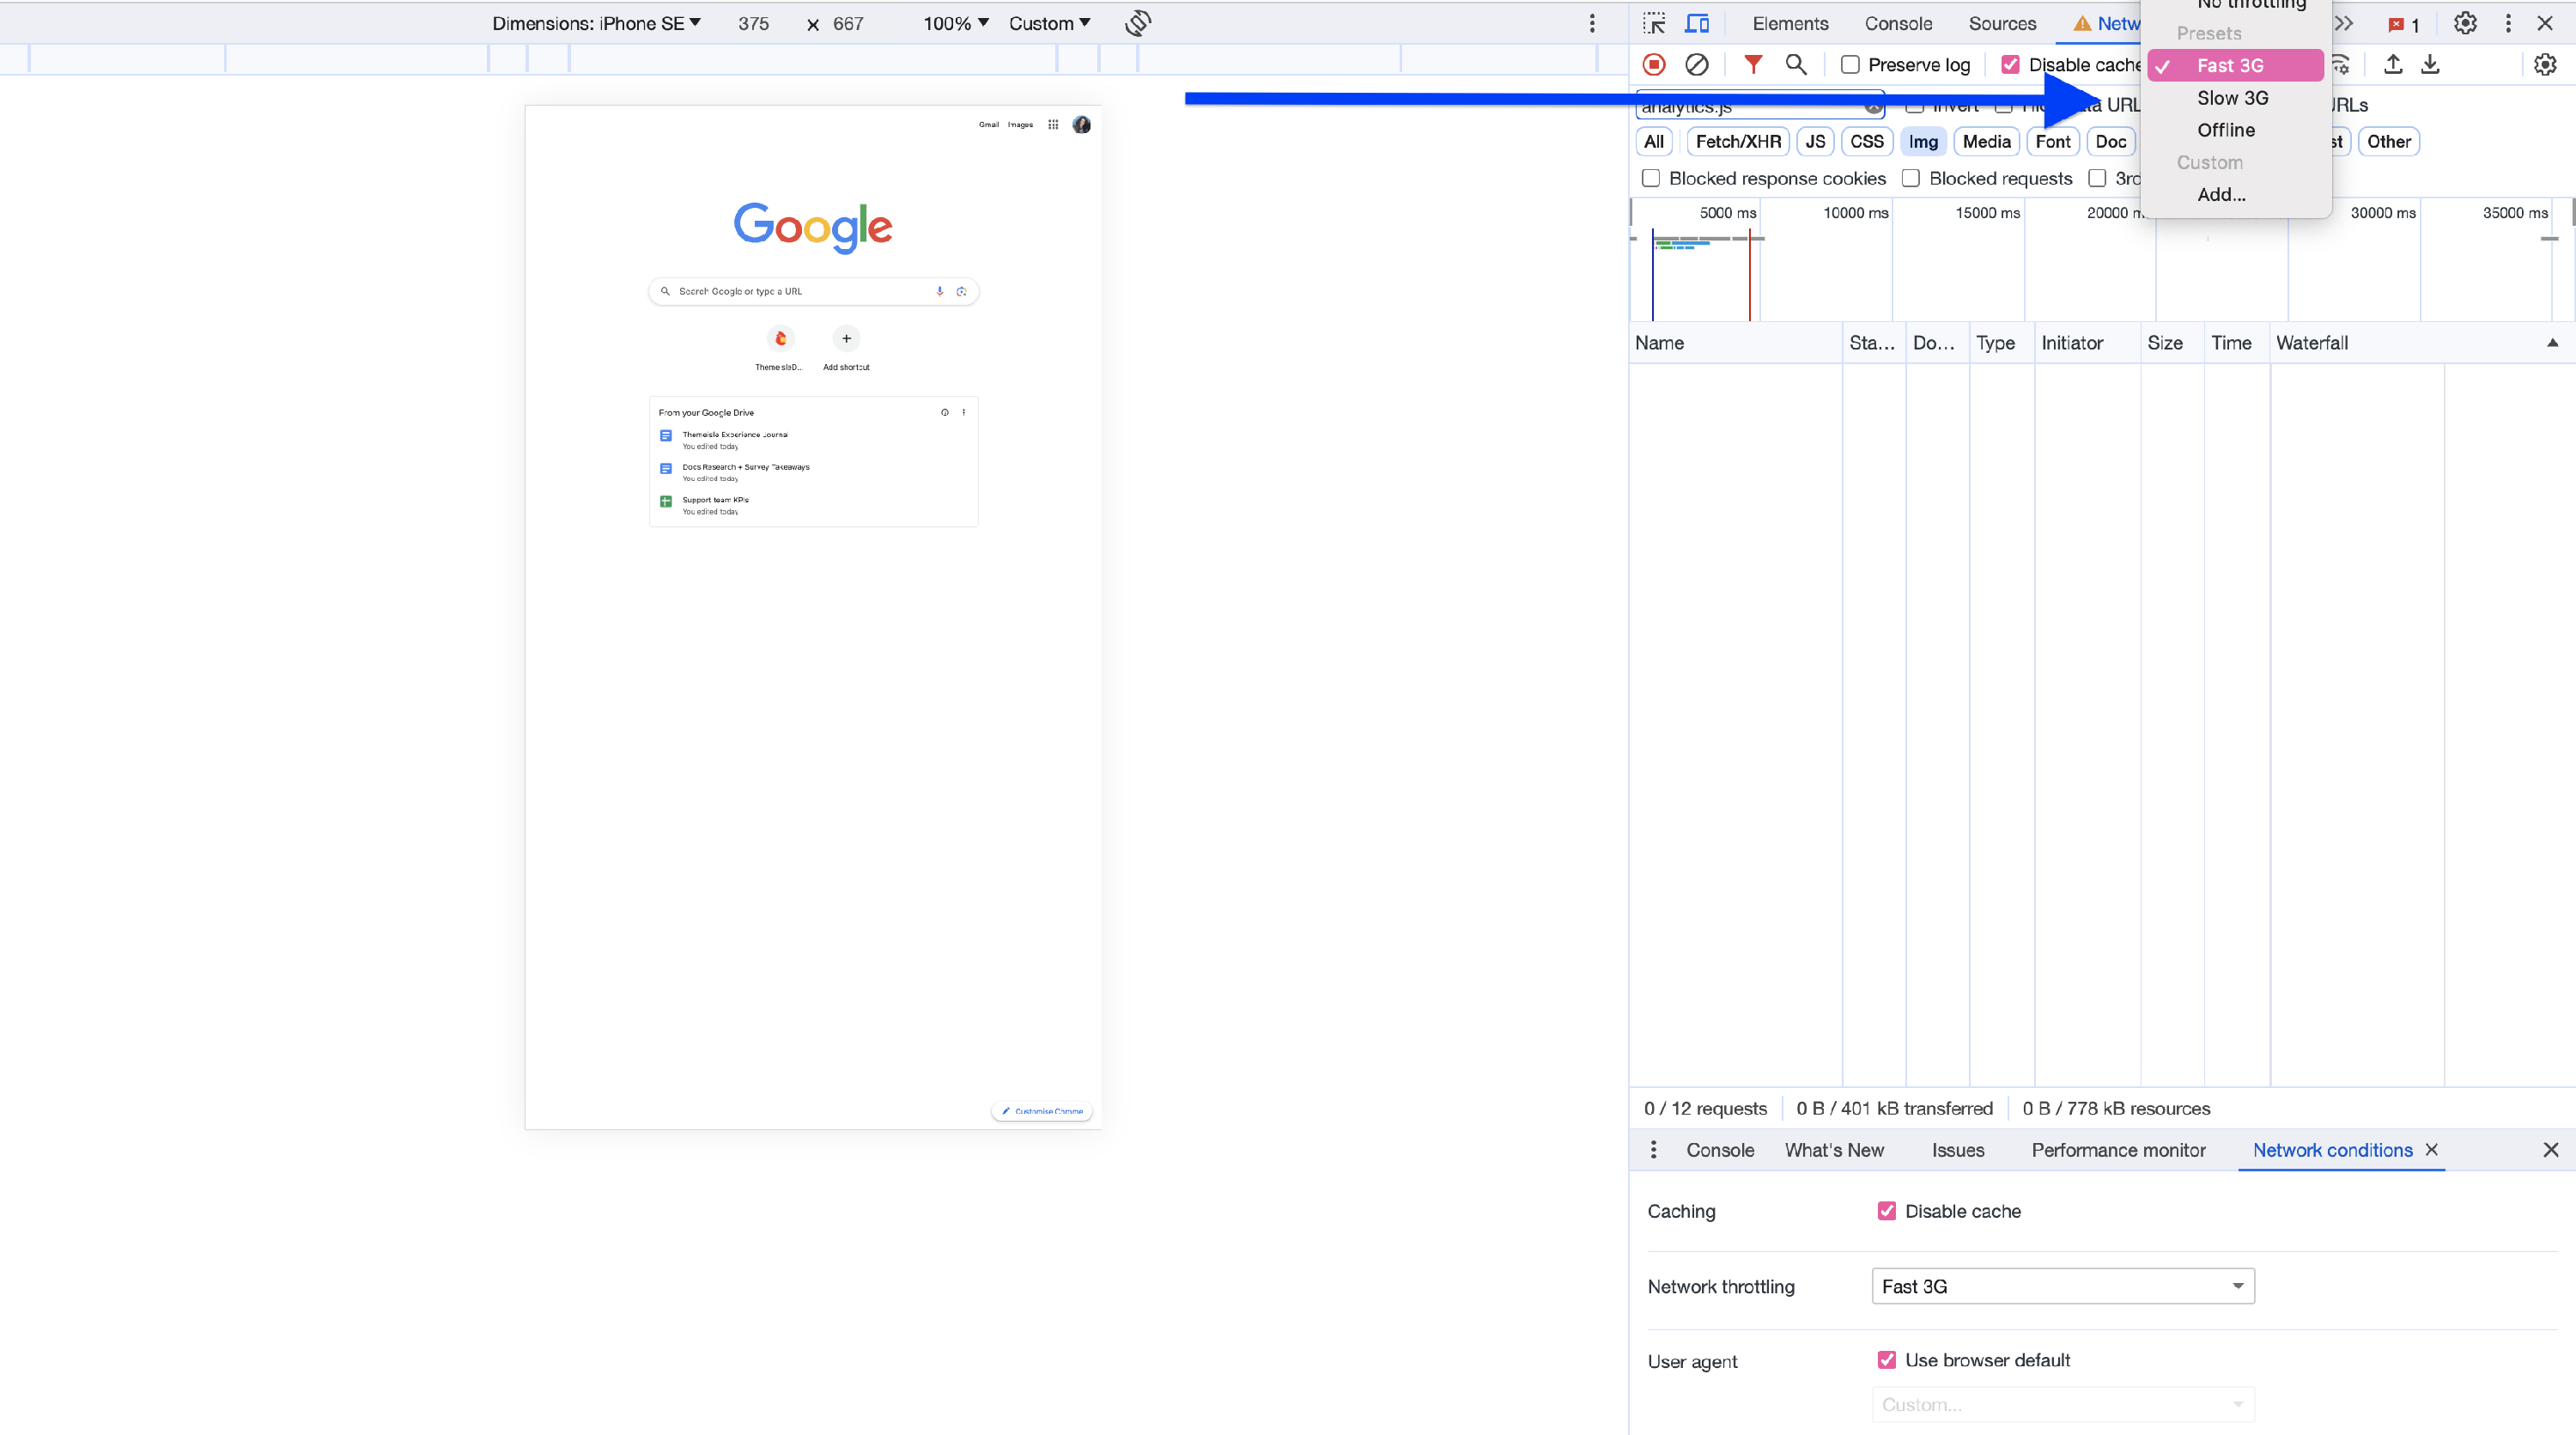The height and width of the screenshot is (1435, 2576).
Task: Toggle the device toolbar icon
Action: tap(1697, 23)
